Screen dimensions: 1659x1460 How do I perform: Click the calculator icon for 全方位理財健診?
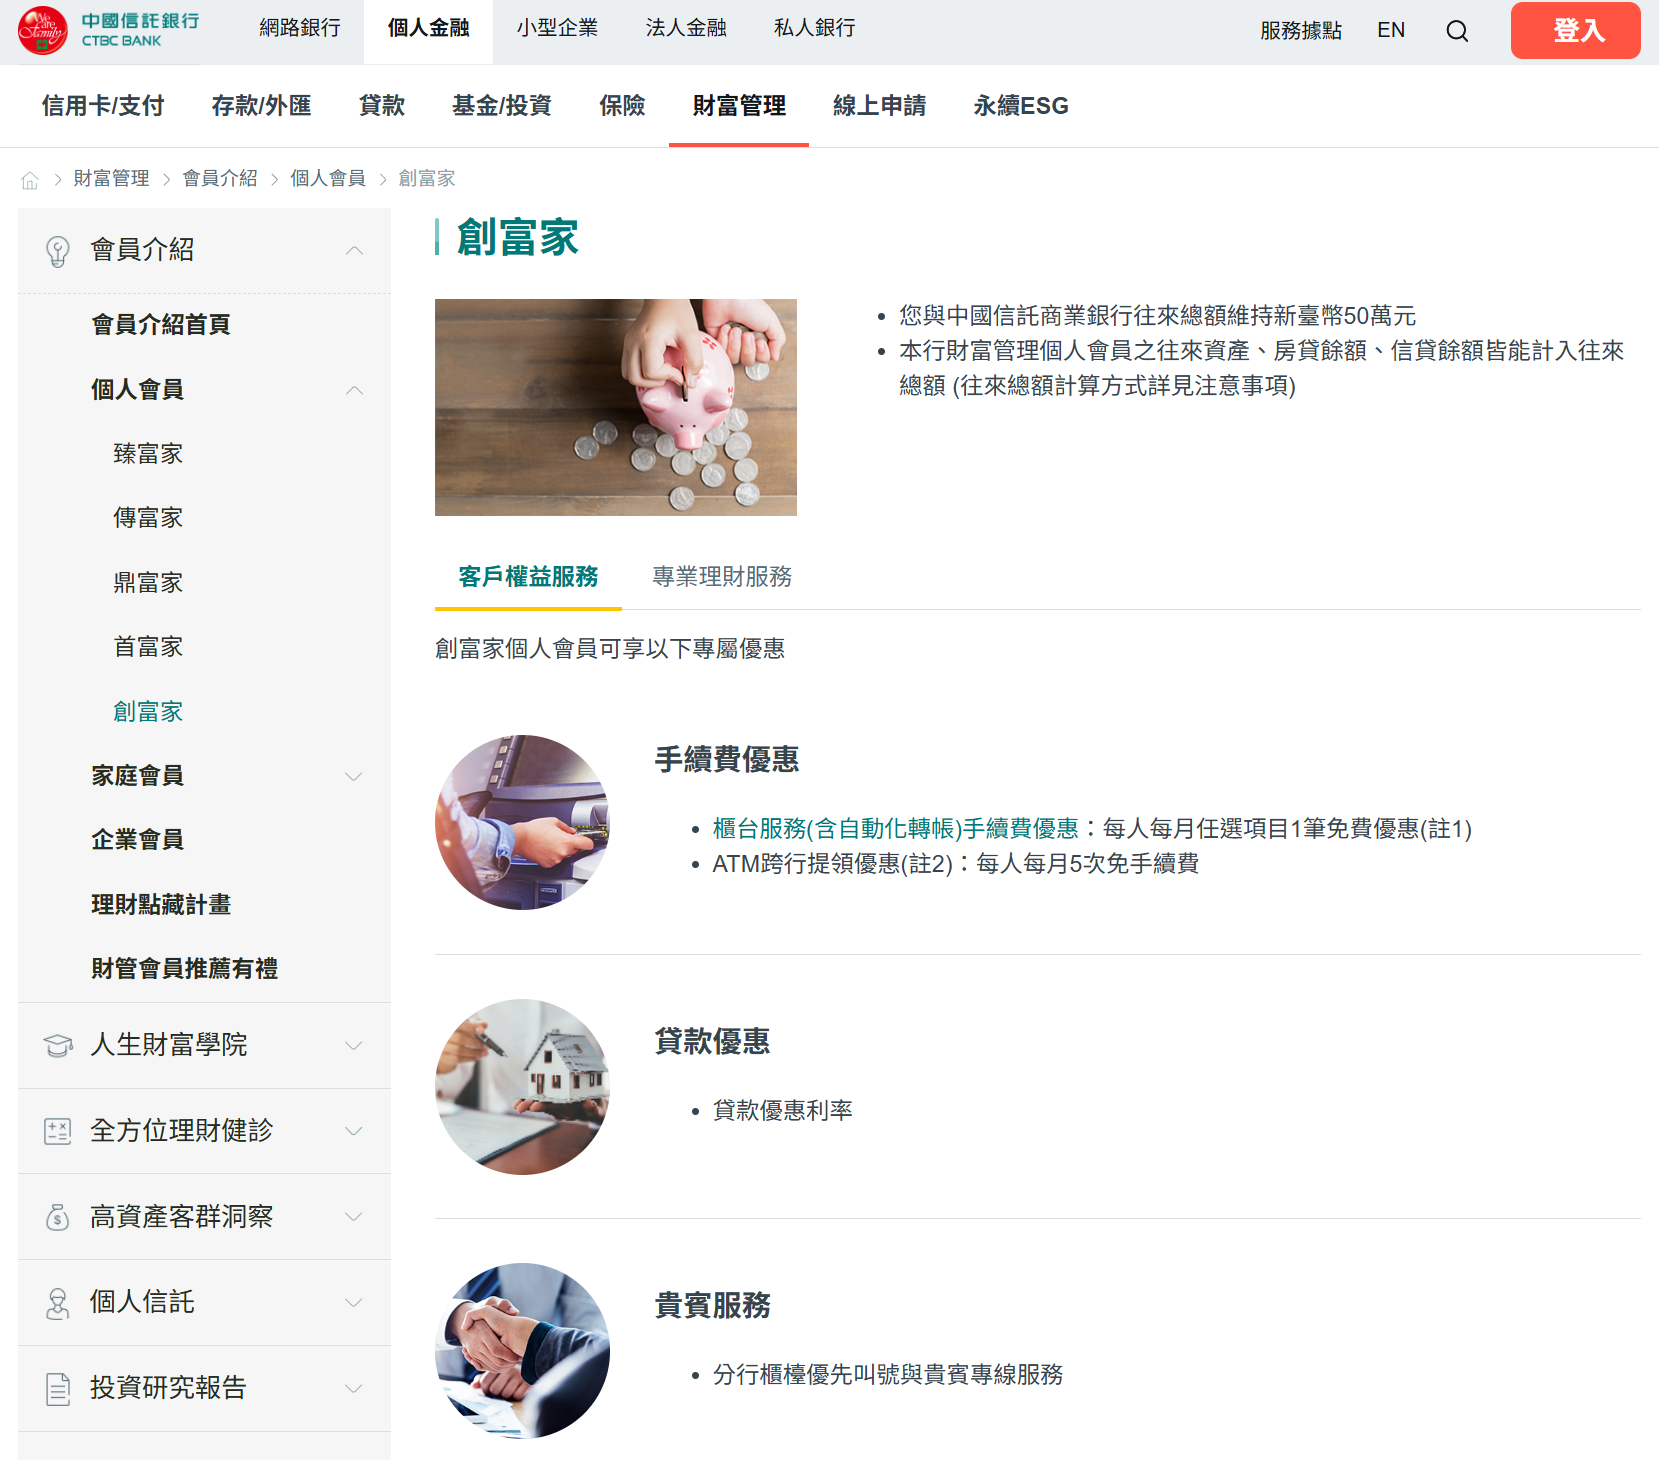(x=58, y=1131)
